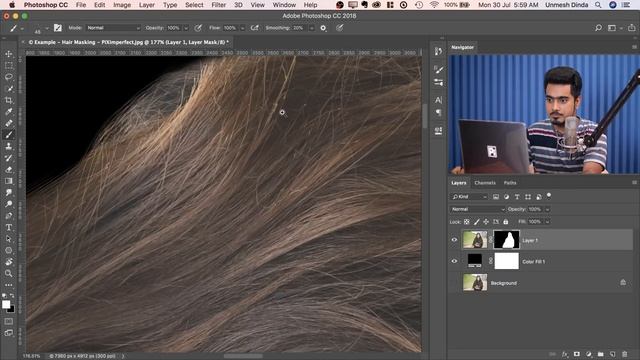
Task: Open the Image menu
Action: point(122,5)
